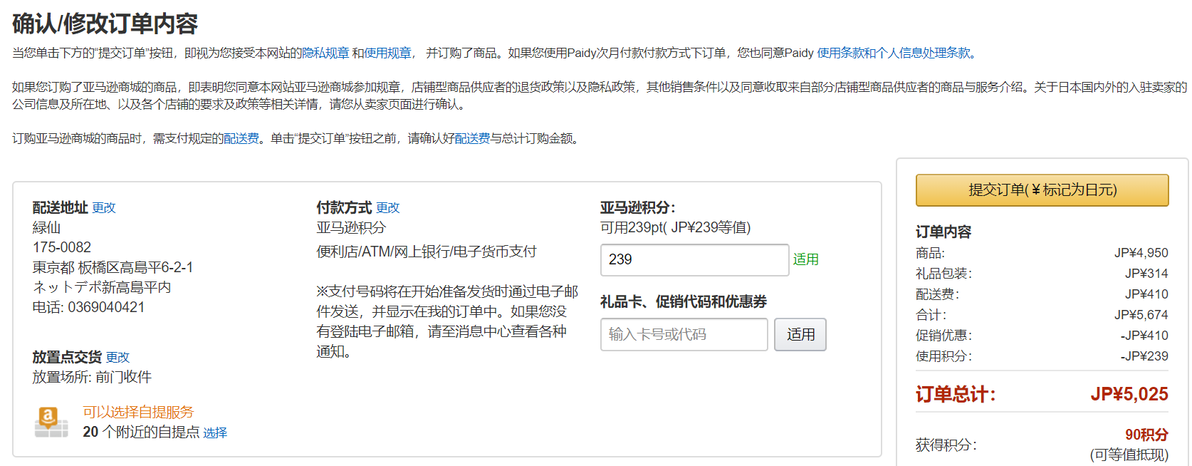Click the 便利店/ATM/网上银行 payment text
This screenshot has width=1192, height=466.
coord(426,252)
